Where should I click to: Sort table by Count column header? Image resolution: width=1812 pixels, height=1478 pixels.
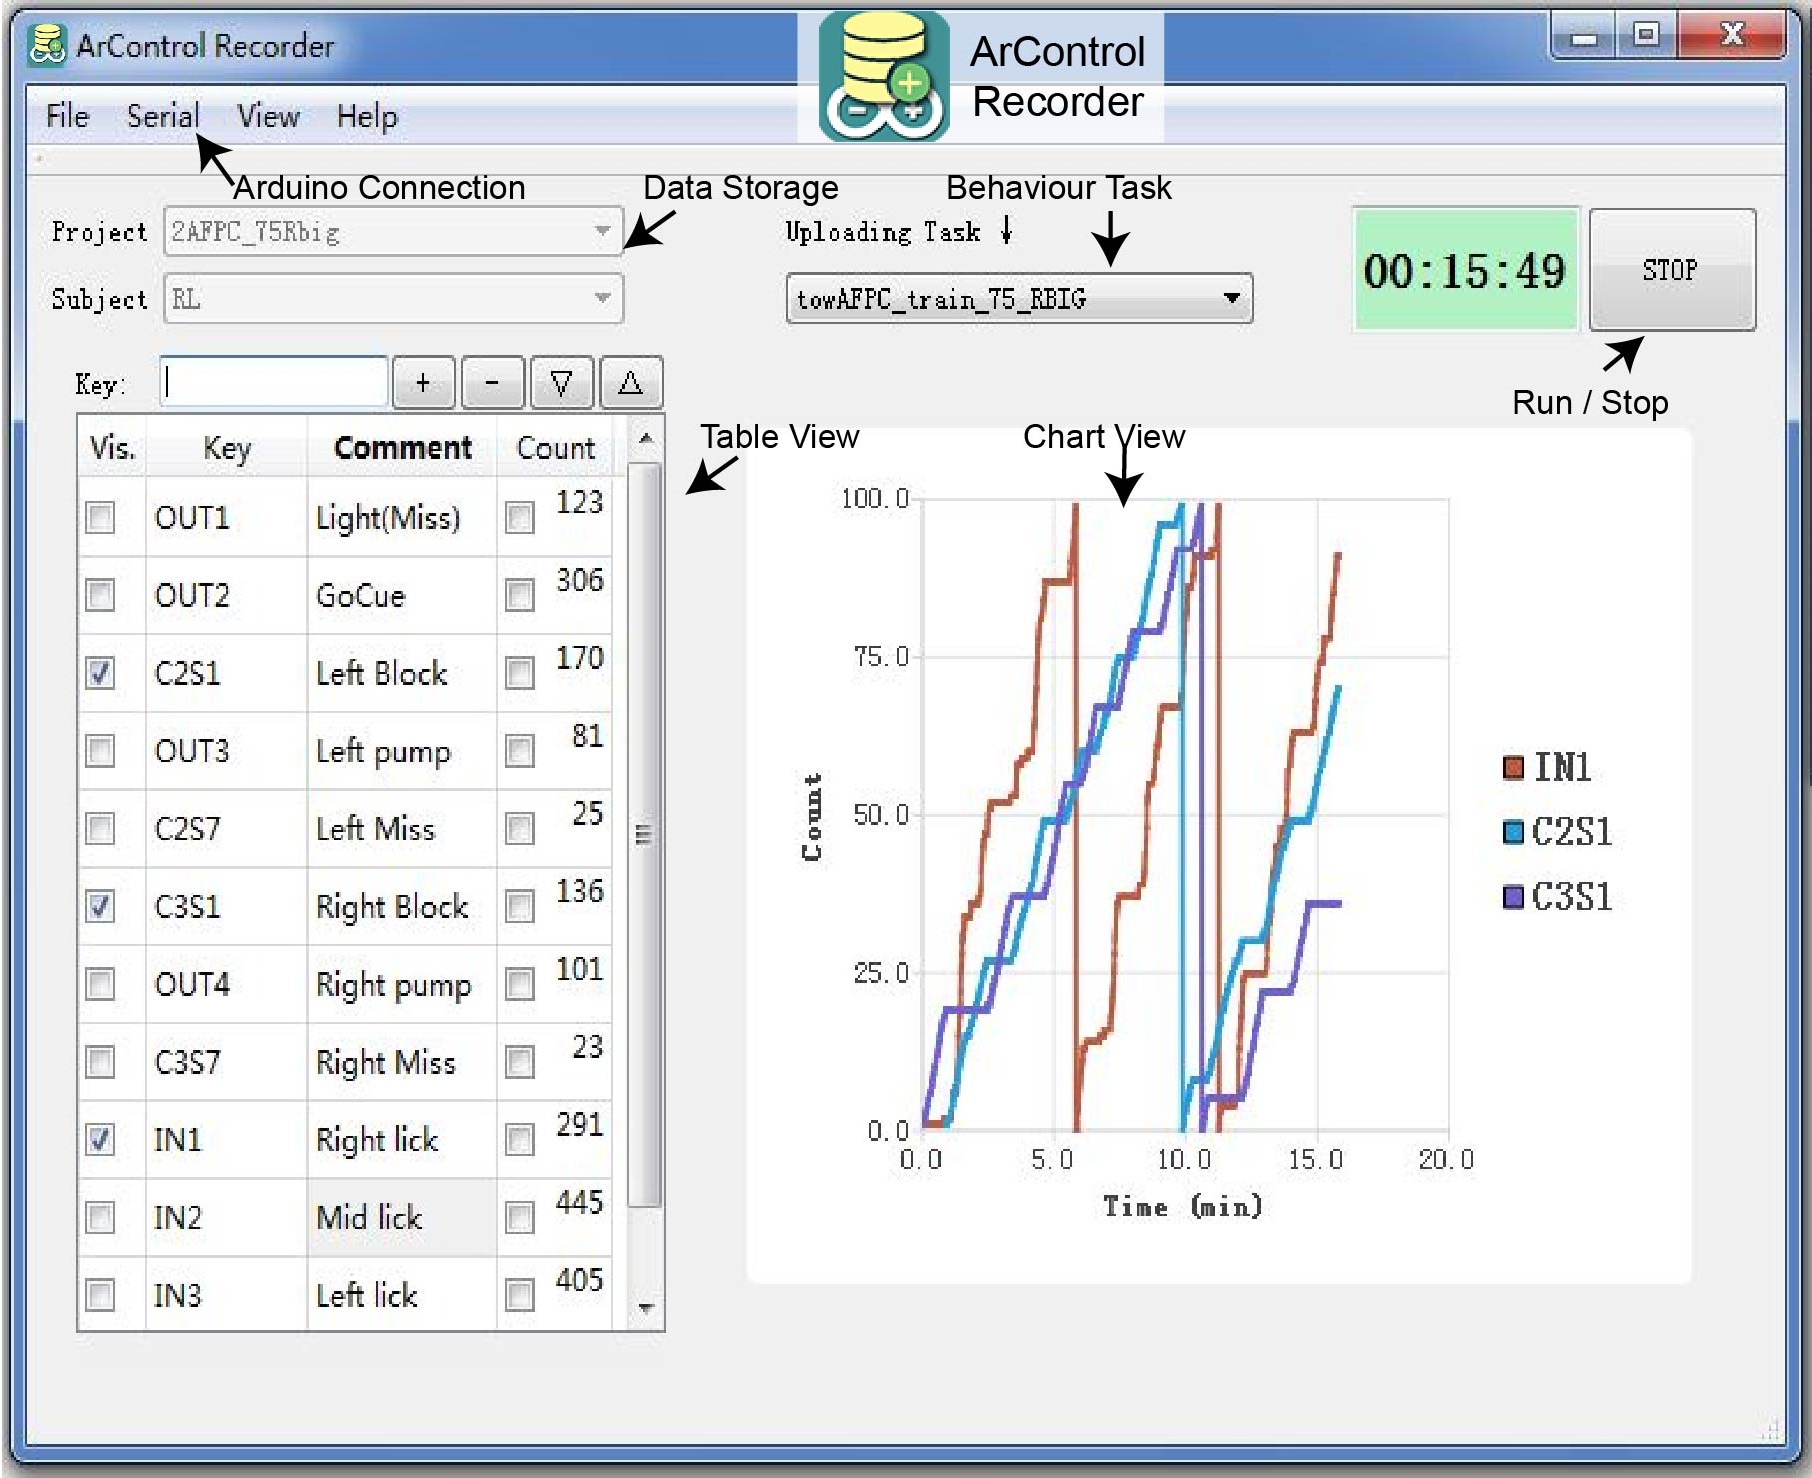pos(556,448)
